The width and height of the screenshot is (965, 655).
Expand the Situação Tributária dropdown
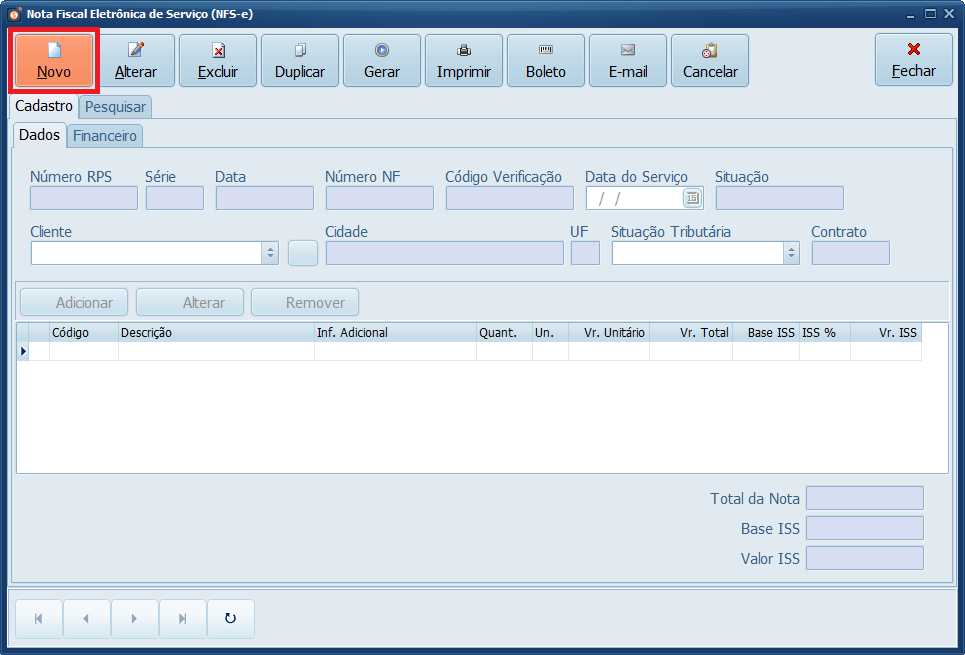[791, 253]
